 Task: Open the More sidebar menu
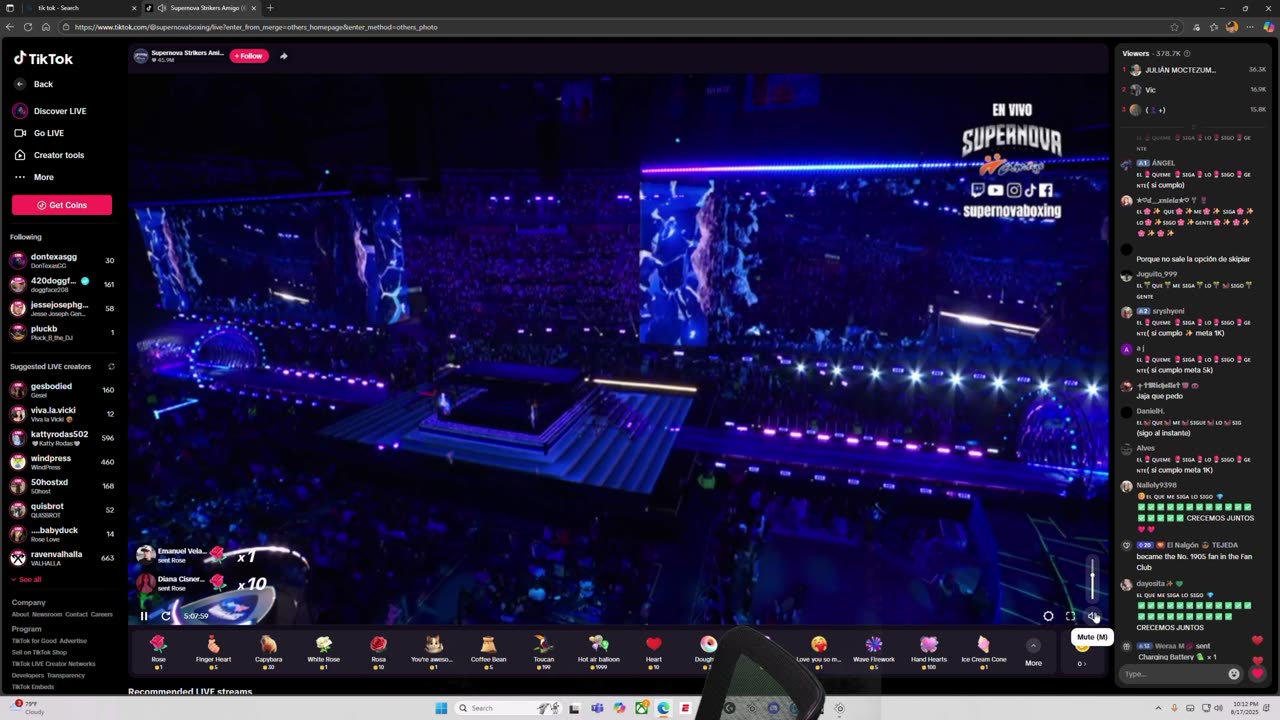point(34,177)
